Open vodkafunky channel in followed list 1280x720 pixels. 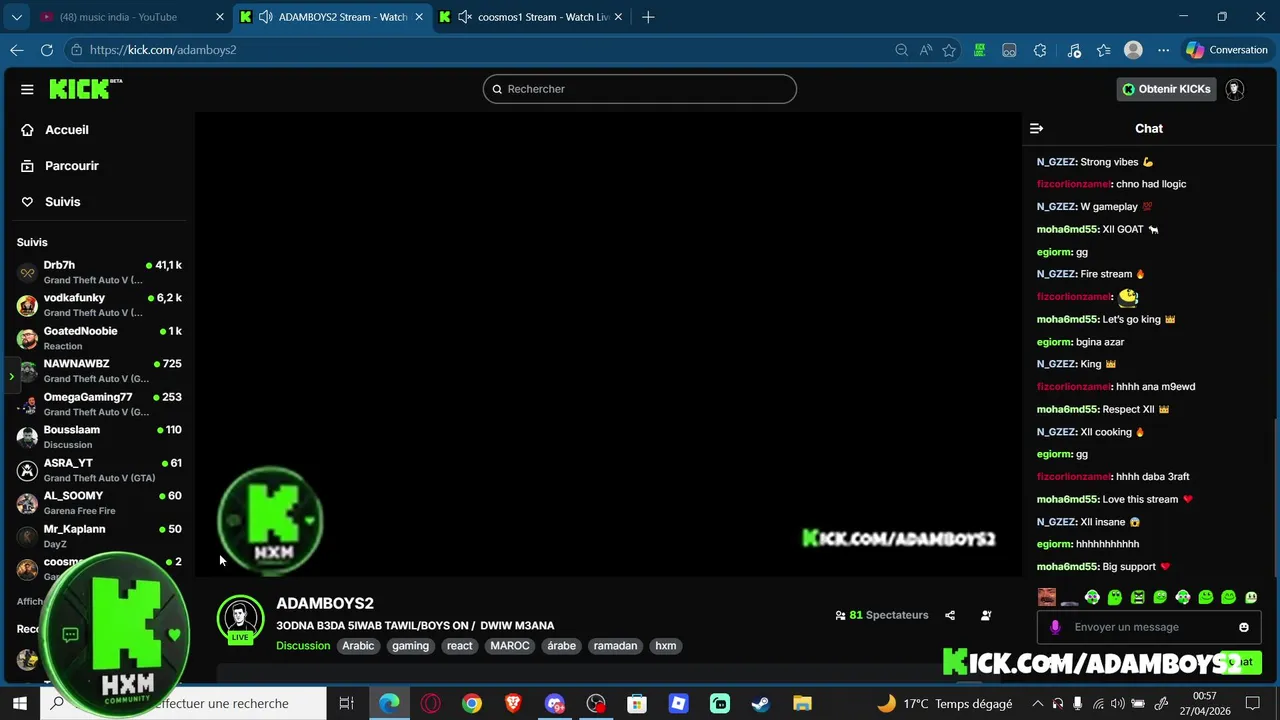(99, 305)
